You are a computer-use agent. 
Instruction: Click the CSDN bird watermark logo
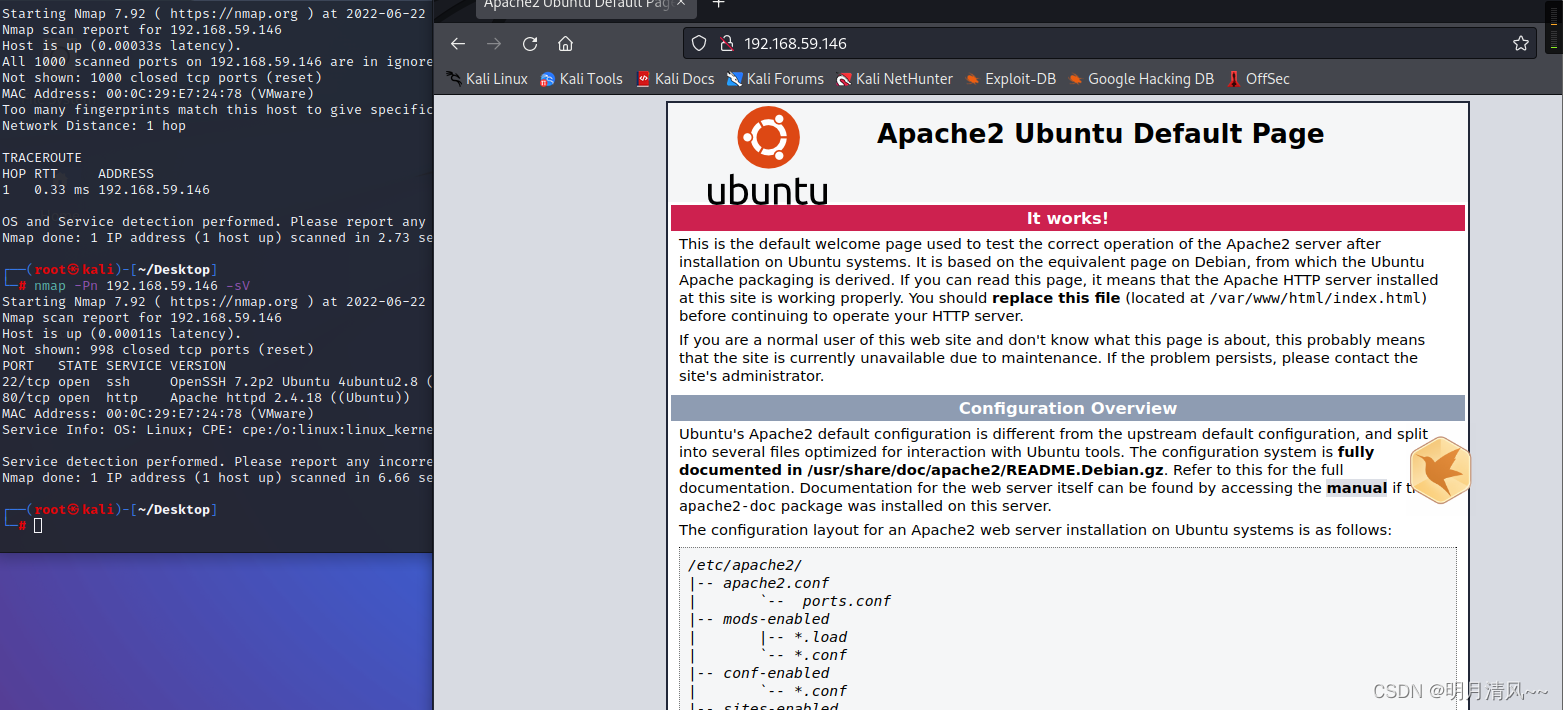tap(1440, 470)
